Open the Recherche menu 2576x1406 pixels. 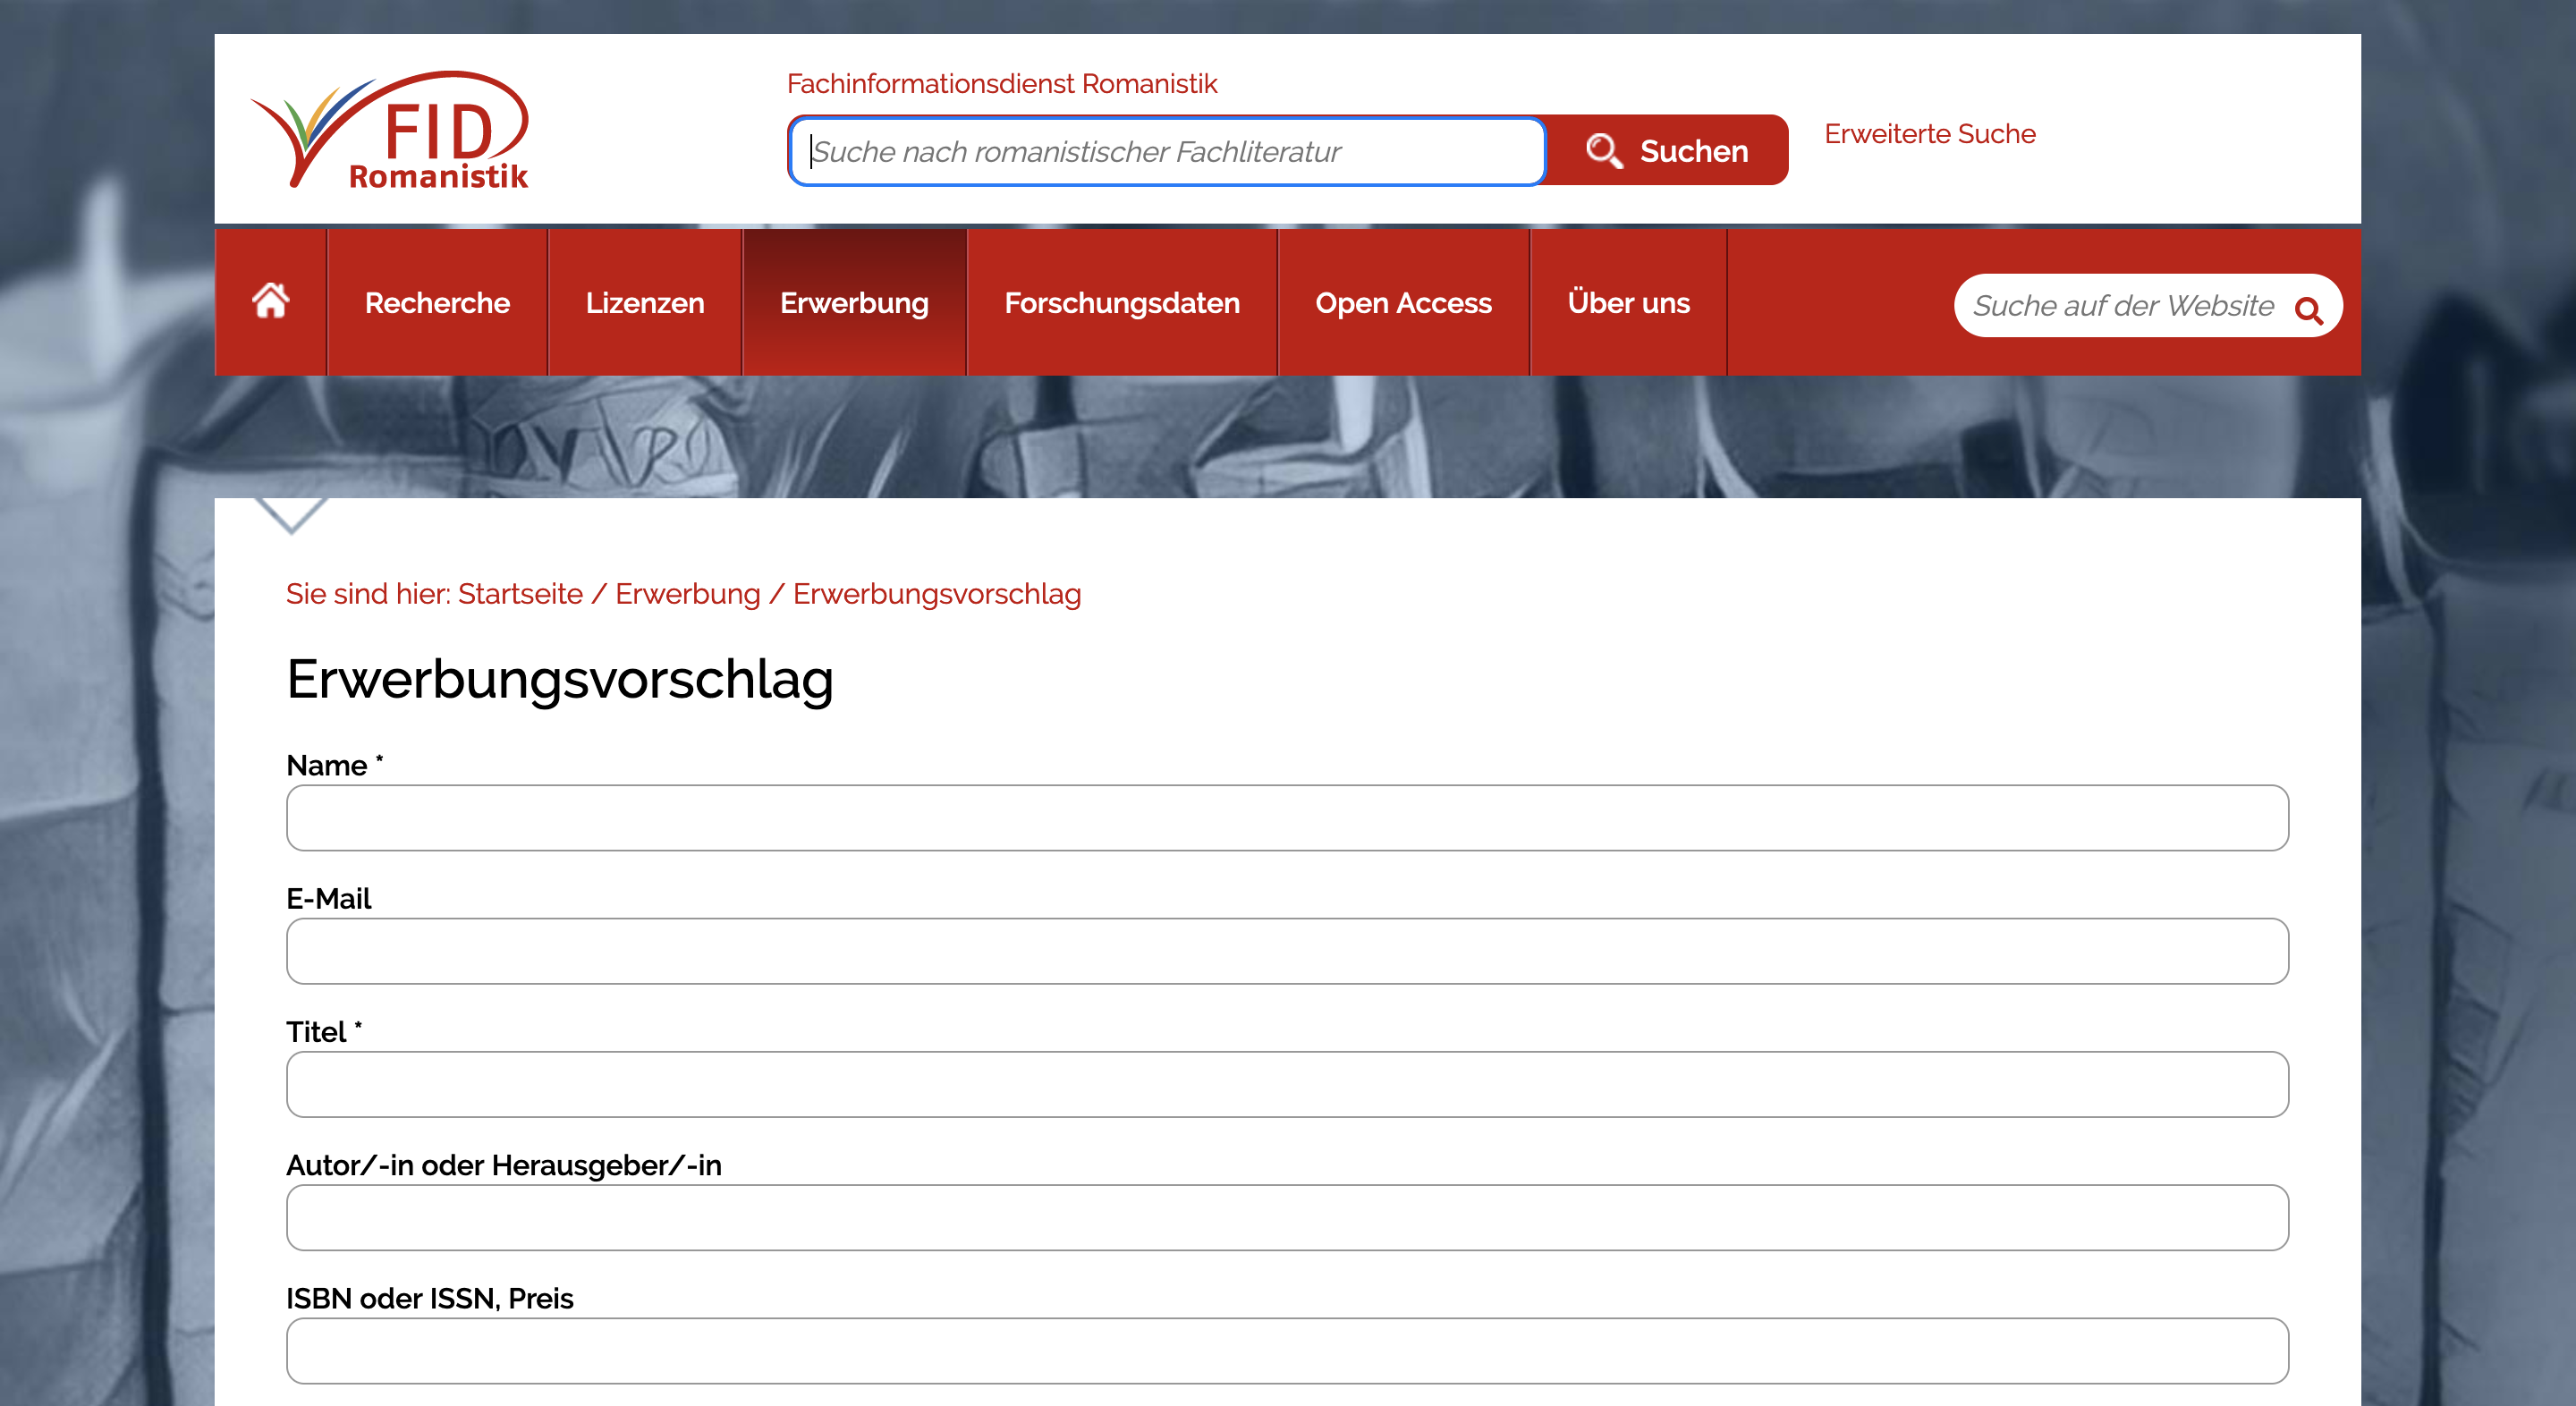tap(437, 302)
